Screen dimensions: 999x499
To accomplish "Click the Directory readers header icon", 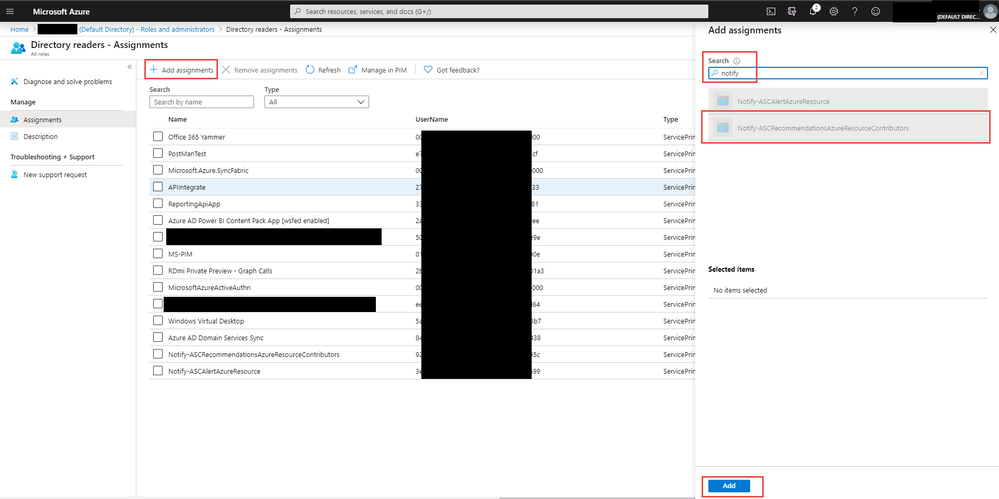I will (x=18, y=48).
